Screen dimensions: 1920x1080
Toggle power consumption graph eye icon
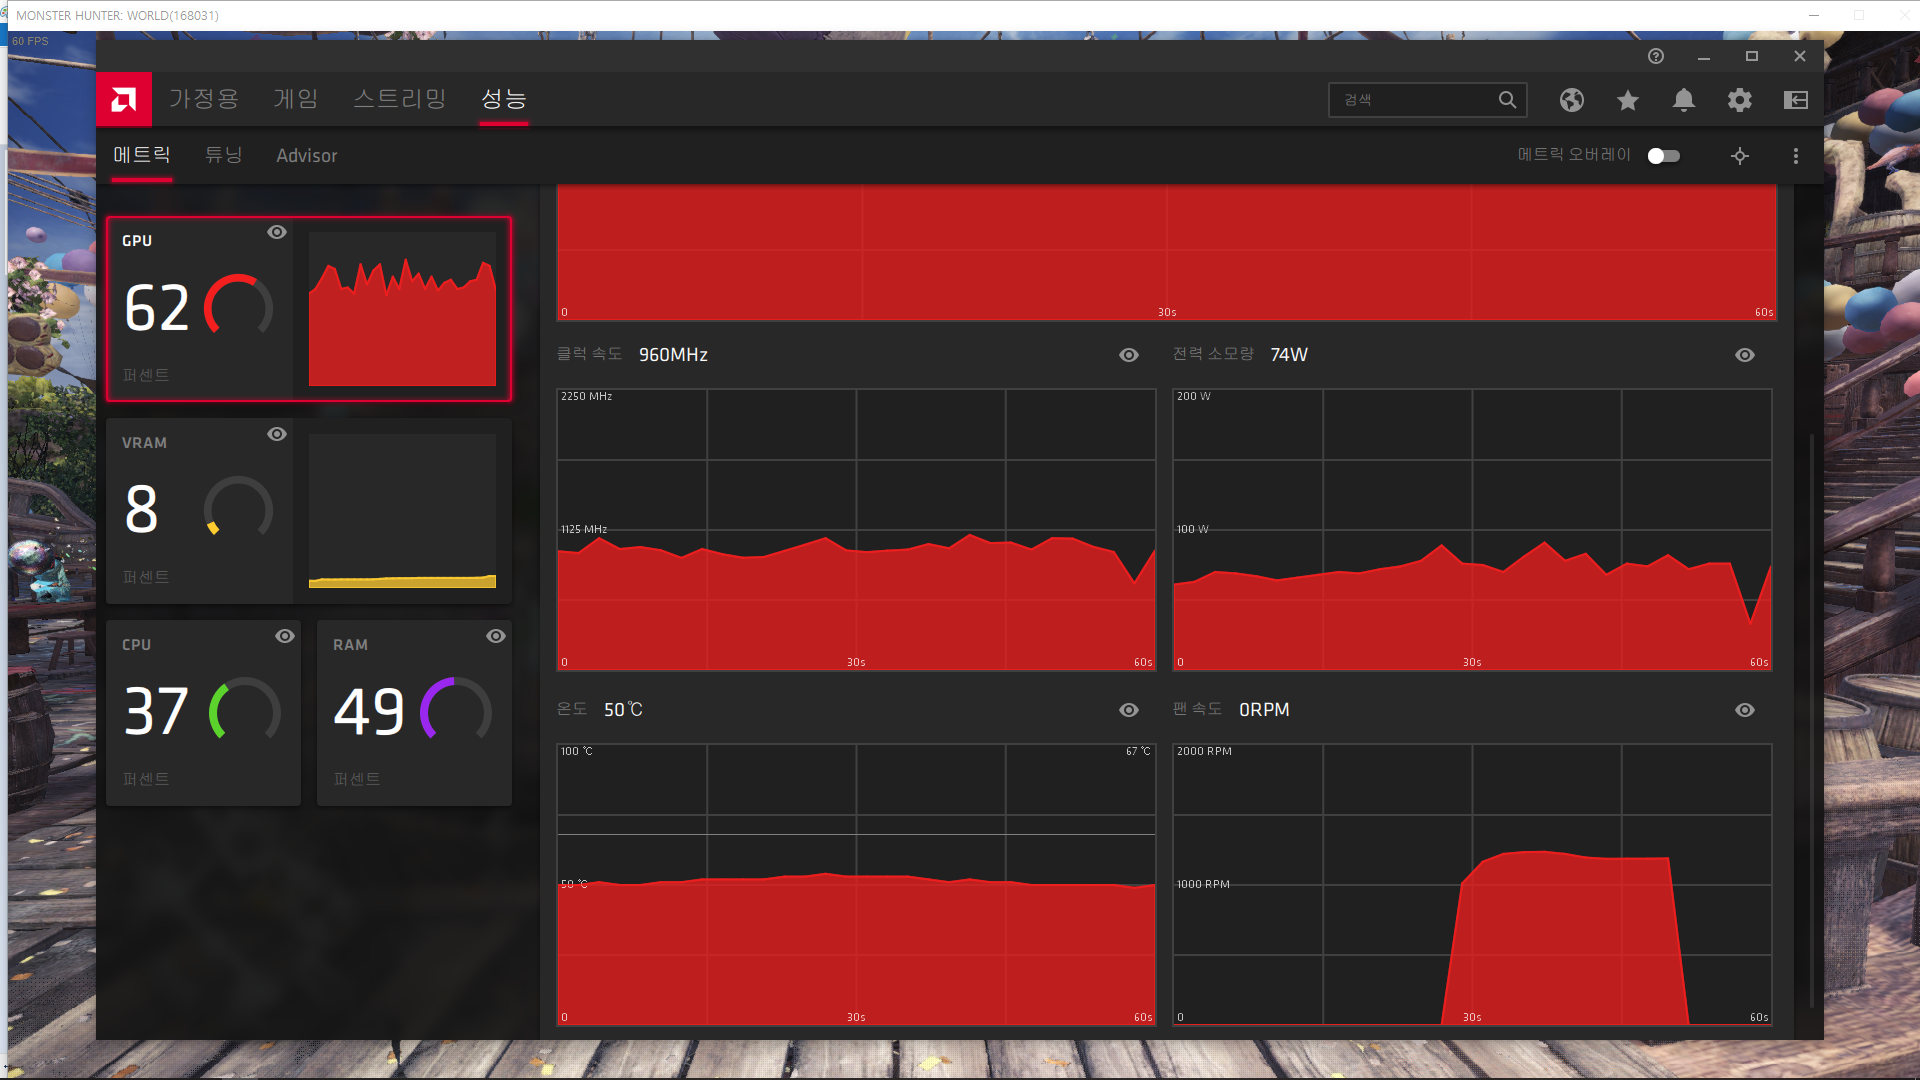(x=1745, y=355)
